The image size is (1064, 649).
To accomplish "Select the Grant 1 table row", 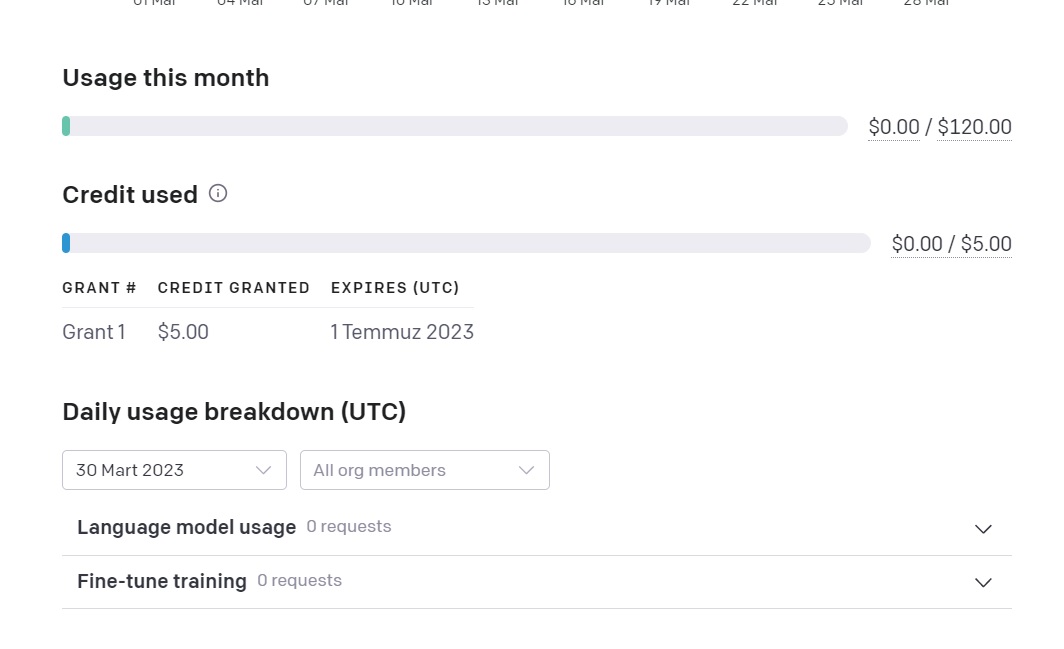I will (x=268, y=332).
